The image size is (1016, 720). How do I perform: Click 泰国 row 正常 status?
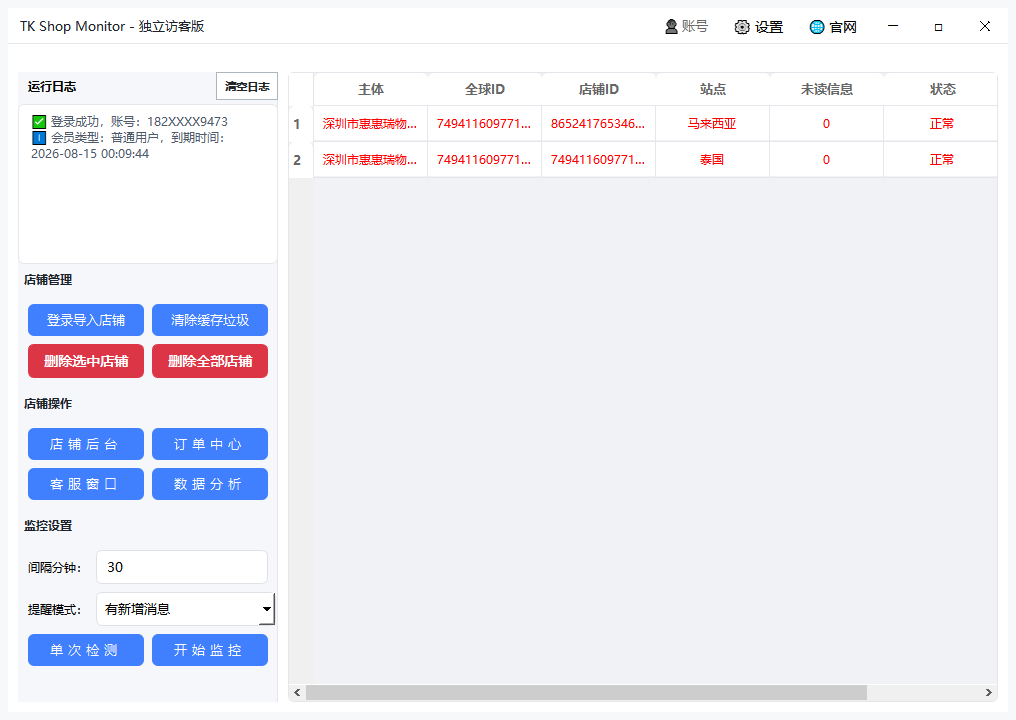941,159
